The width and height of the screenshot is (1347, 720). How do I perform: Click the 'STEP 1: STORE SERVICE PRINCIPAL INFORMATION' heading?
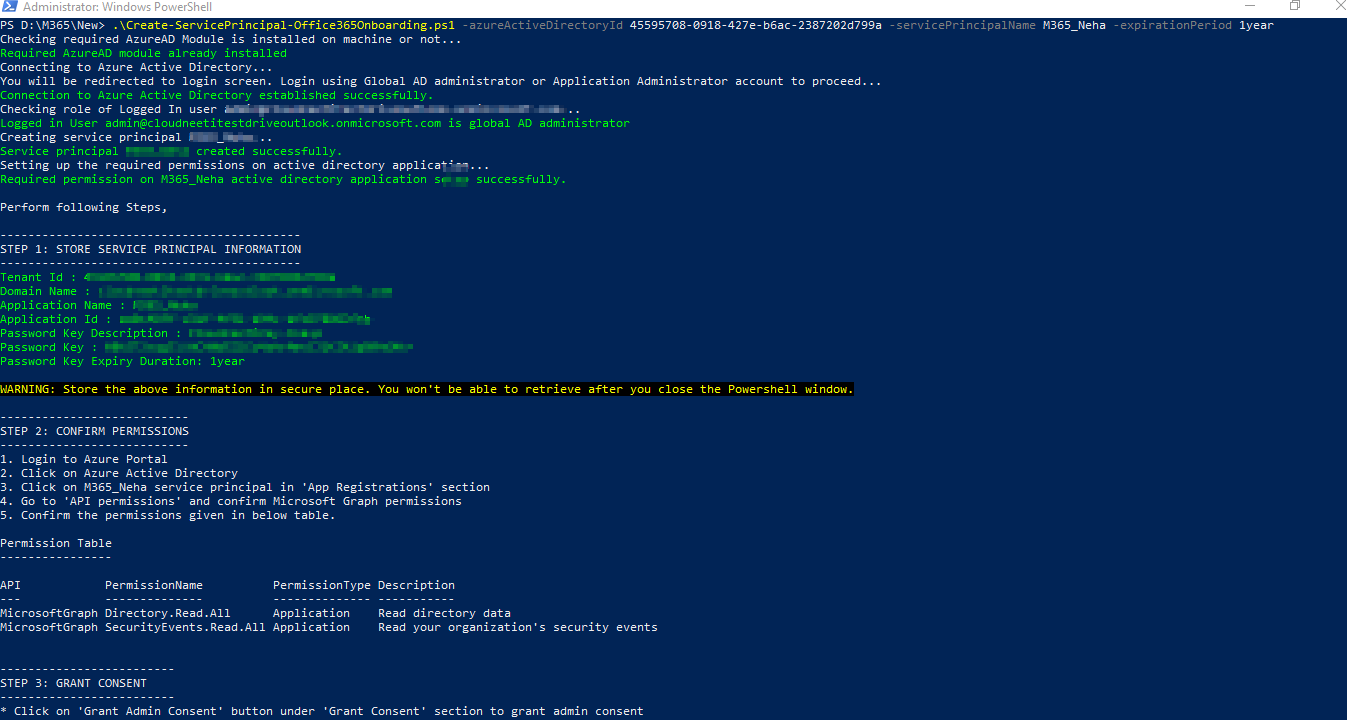[x=150, y=249]
